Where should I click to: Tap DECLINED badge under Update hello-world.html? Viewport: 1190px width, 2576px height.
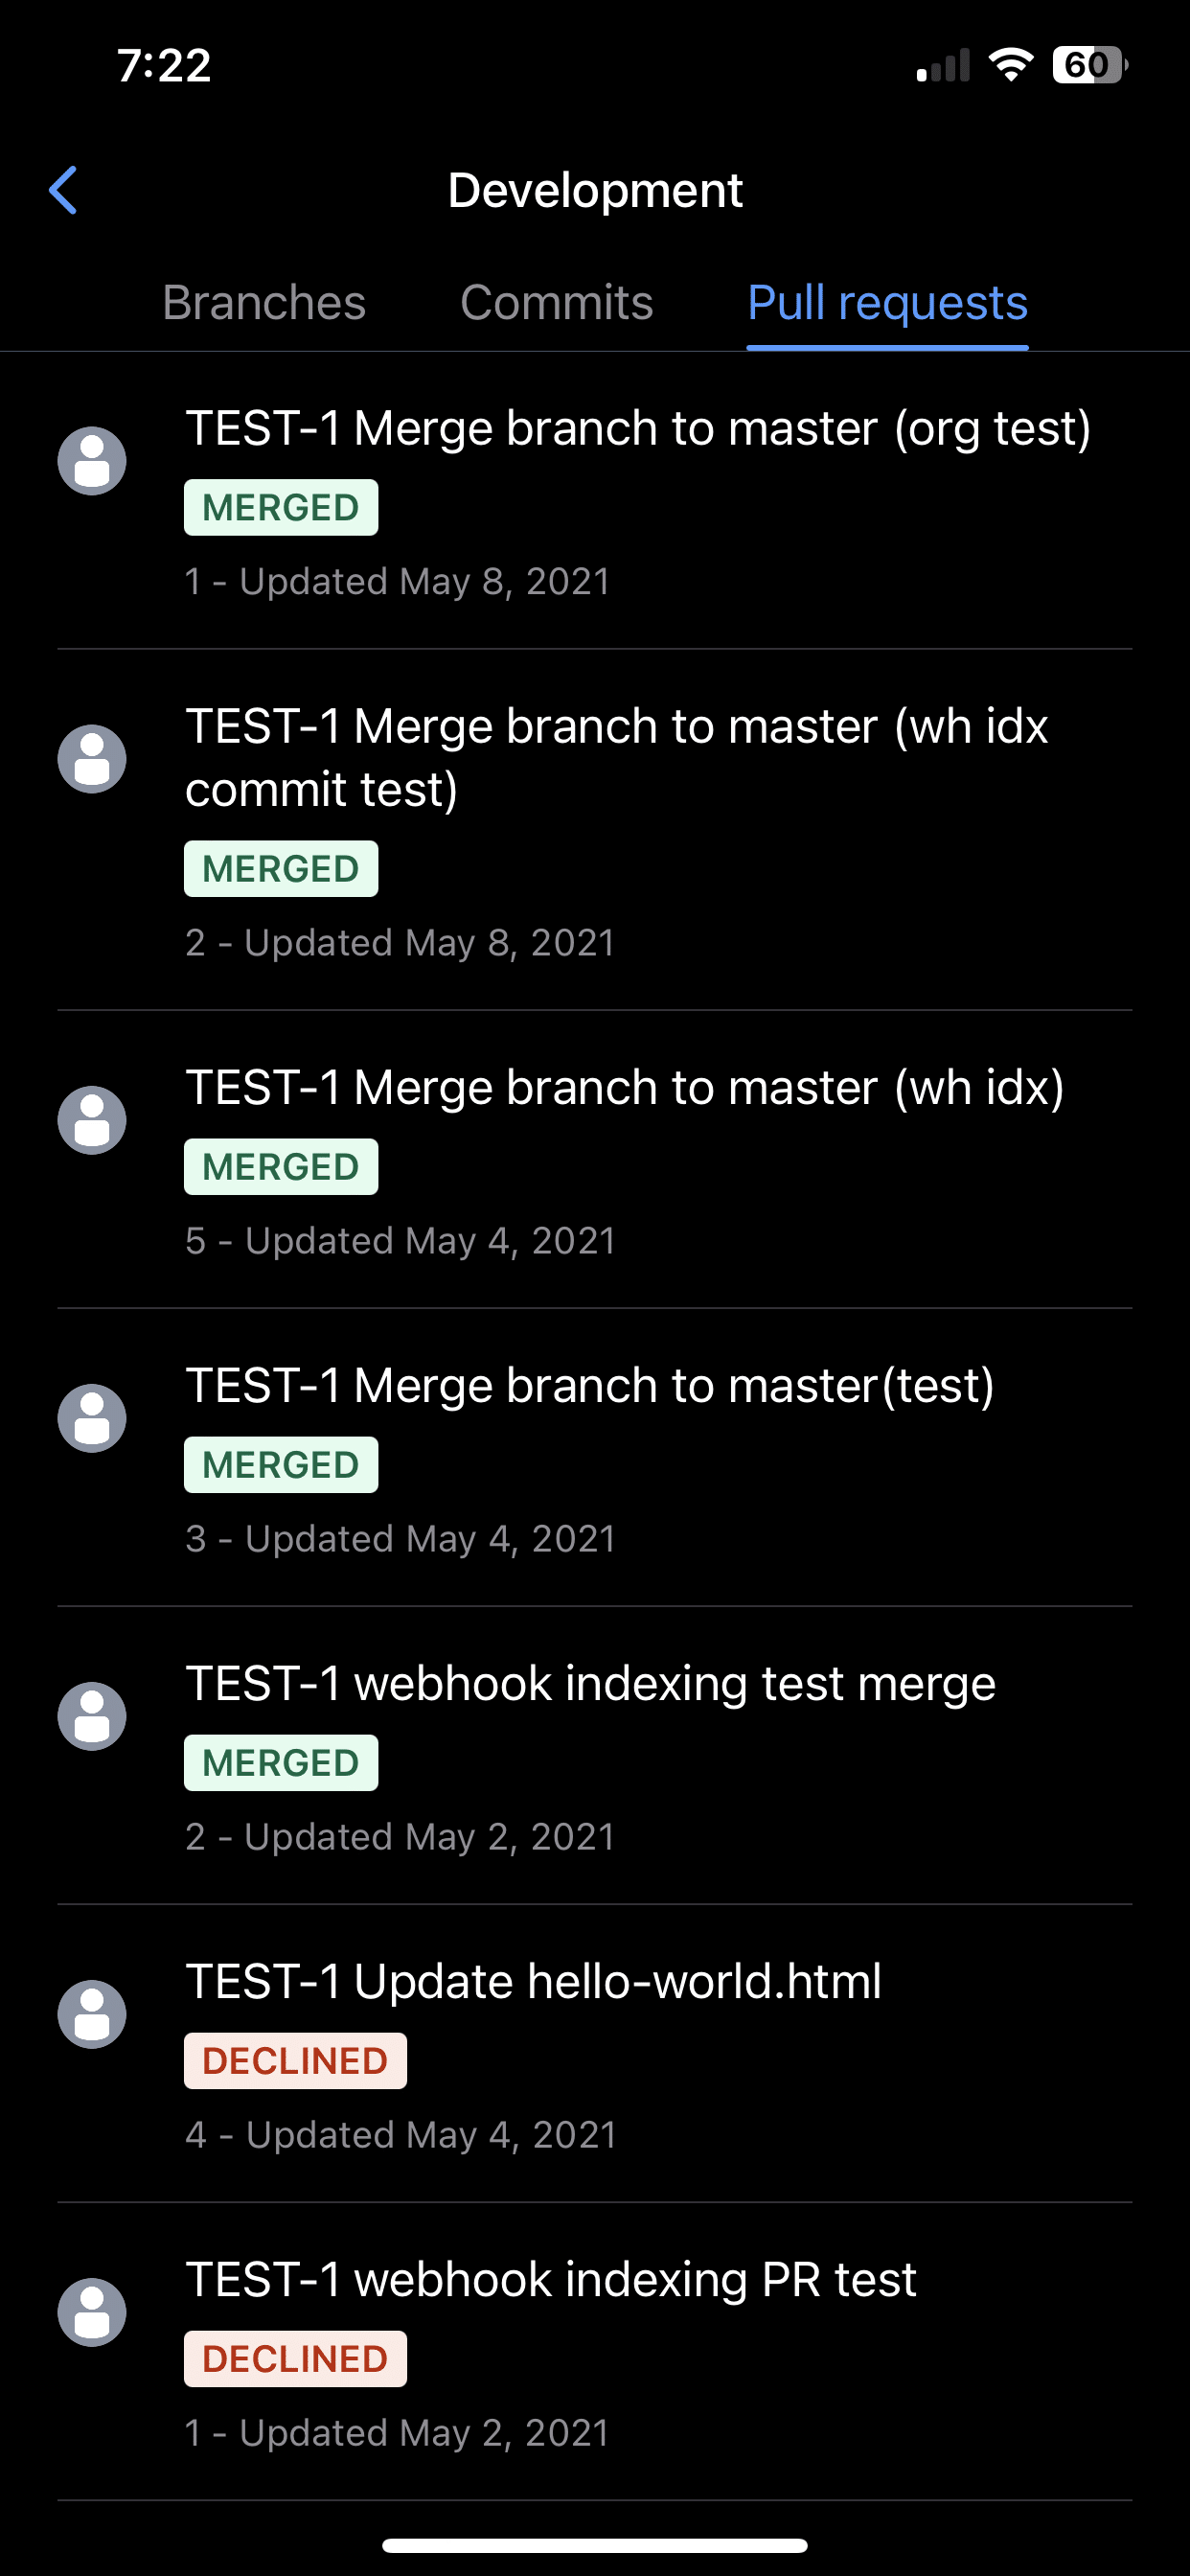coord(295,2061)
